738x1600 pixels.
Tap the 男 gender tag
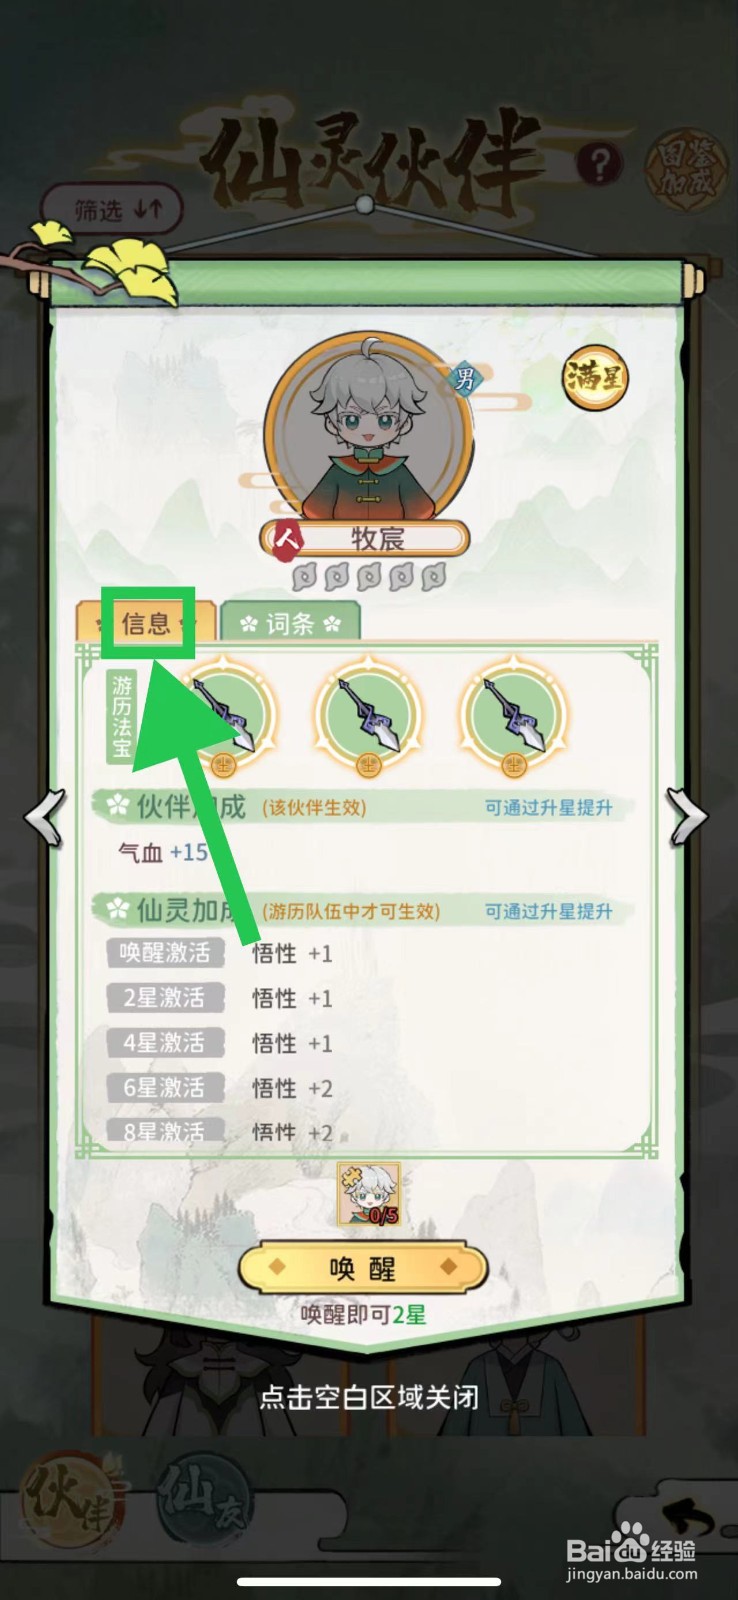465,379
